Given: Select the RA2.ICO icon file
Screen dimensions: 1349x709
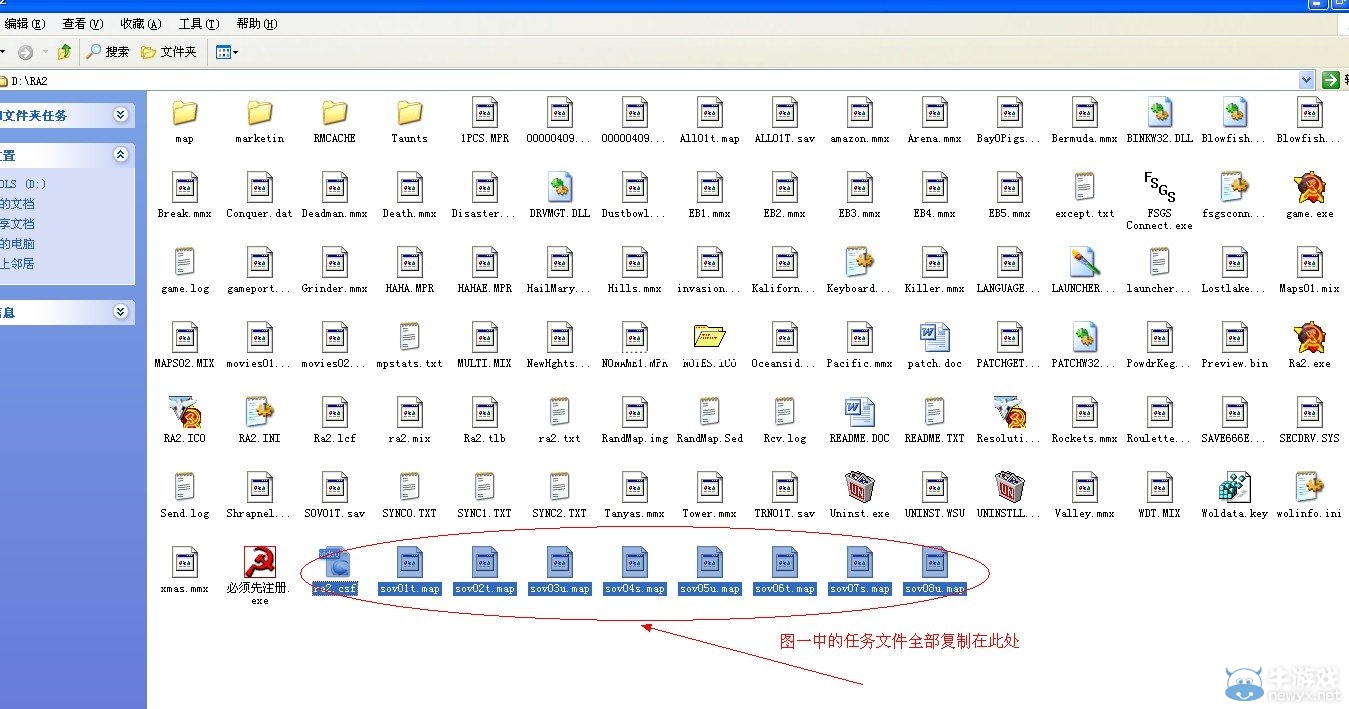Looking at the screenshot, I should [184, 412].
